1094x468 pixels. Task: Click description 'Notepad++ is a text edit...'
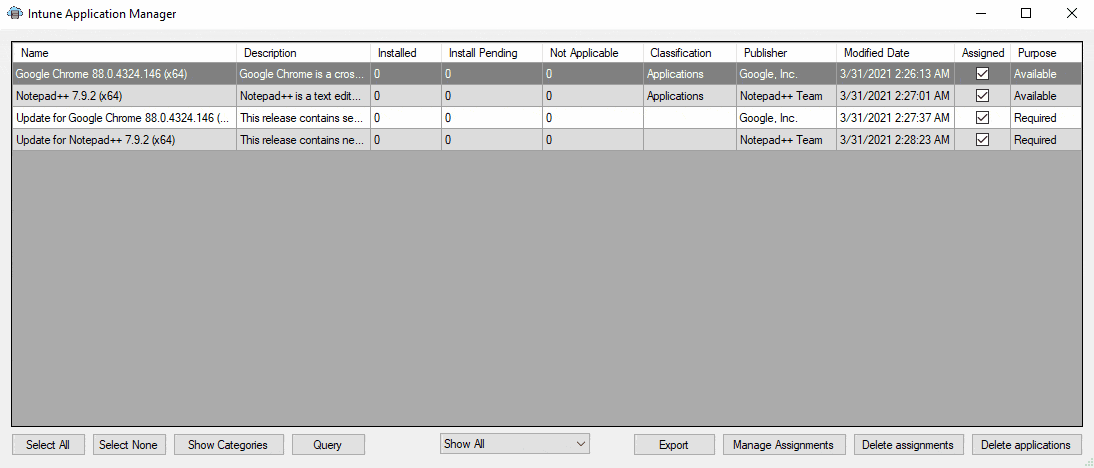301,96
